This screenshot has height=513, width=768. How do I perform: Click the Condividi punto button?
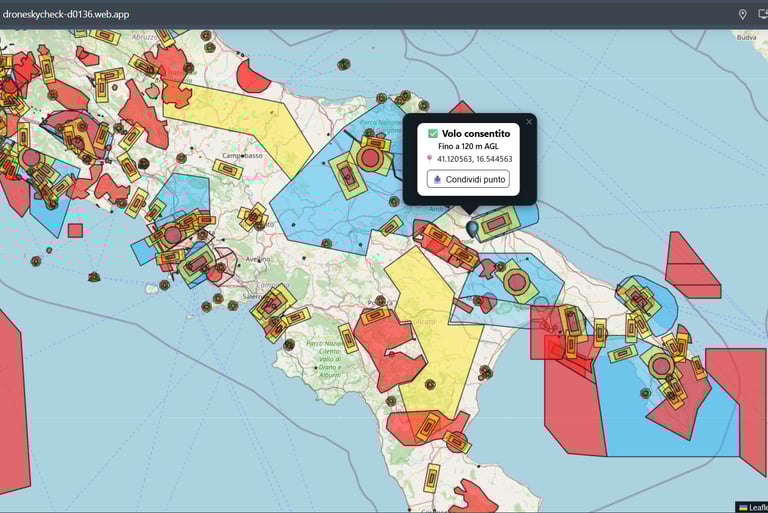pyautogui.click(x=468, y=179)
